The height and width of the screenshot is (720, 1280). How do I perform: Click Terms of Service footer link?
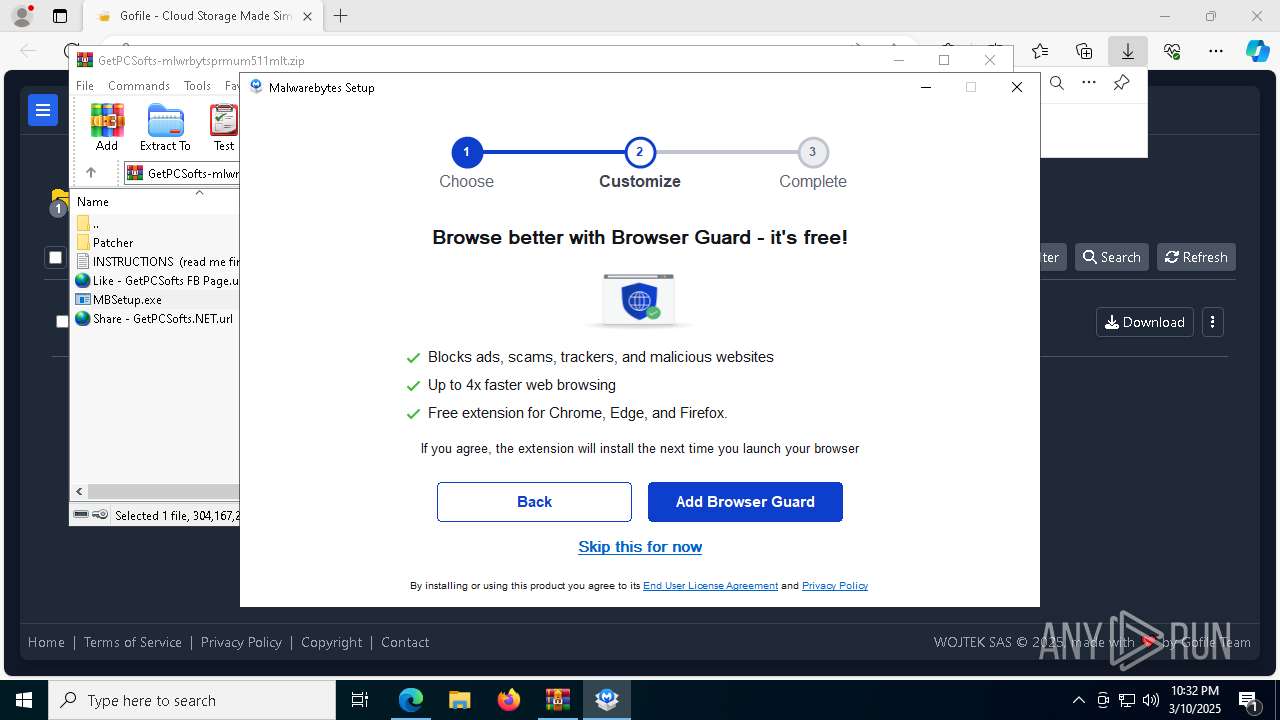tap(133, 642)
